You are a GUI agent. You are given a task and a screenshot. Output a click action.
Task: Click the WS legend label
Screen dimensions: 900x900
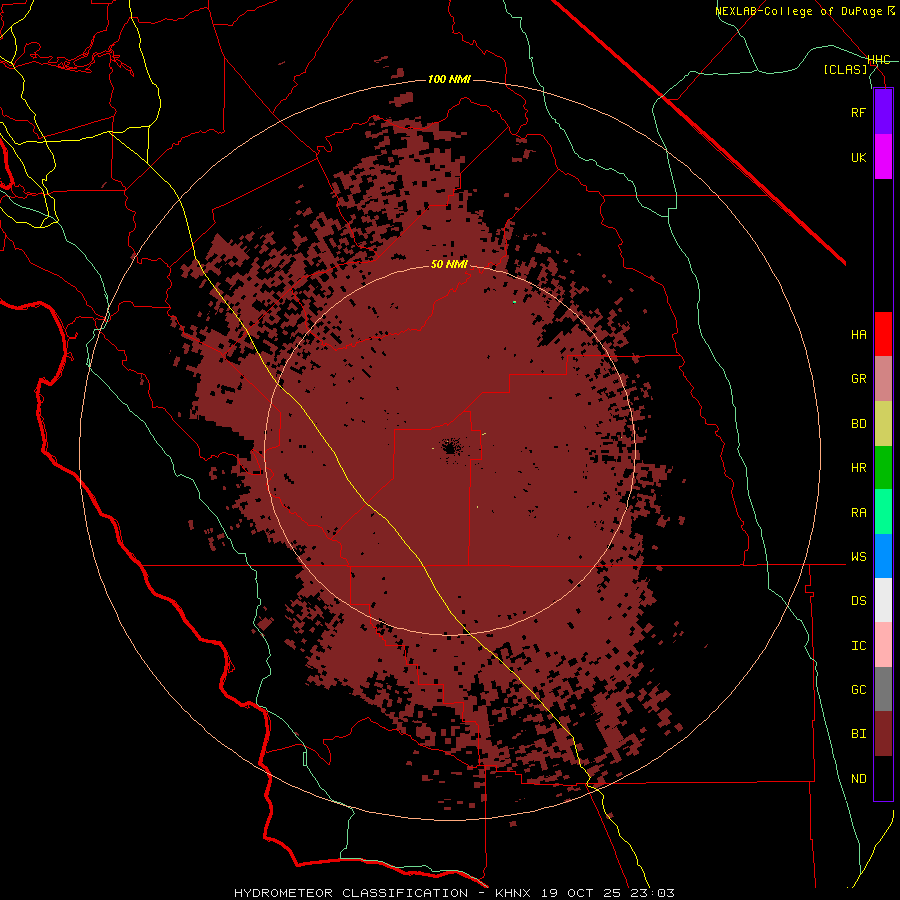coord(858,557)
